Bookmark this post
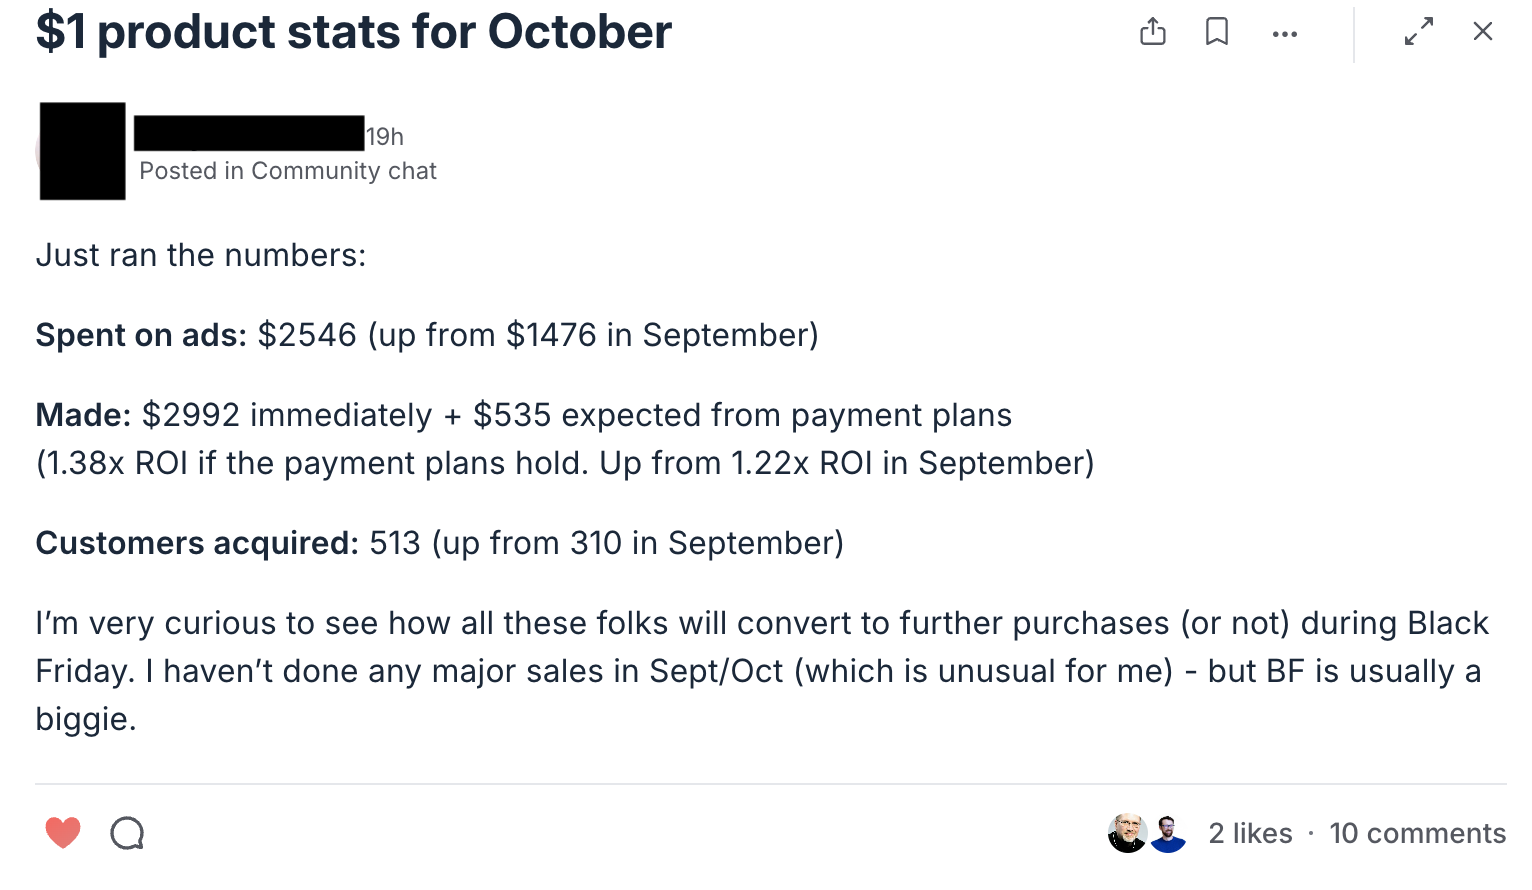The width and height of the screenshot is (1532, 890). tap(1217, 32)
